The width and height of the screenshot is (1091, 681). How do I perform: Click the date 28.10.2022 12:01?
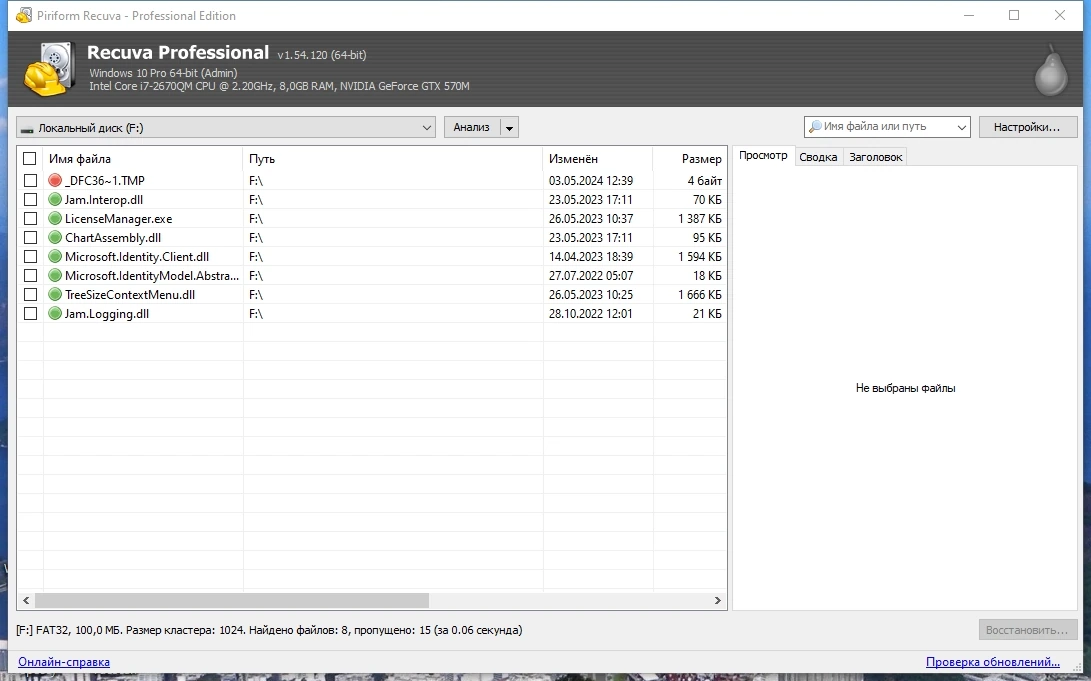click(591, 314)
